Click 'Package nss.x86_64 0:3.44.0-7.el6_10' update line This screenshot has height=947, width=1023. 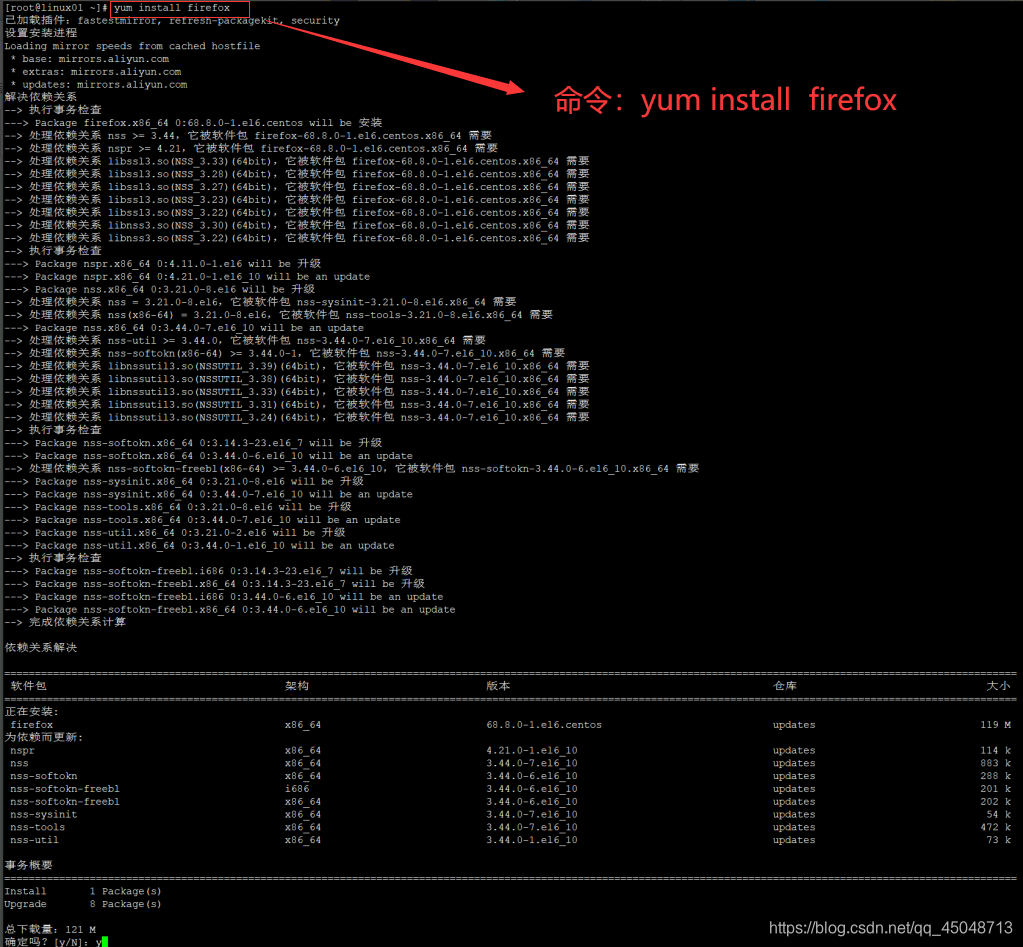(184, 328)
